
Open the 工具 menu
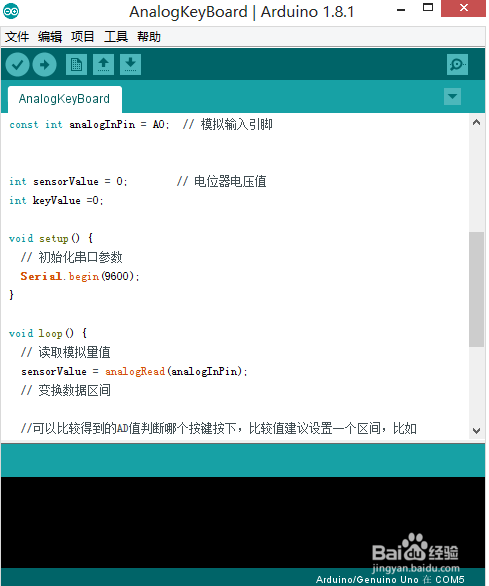pyautogui.click(x=116, y=37)
